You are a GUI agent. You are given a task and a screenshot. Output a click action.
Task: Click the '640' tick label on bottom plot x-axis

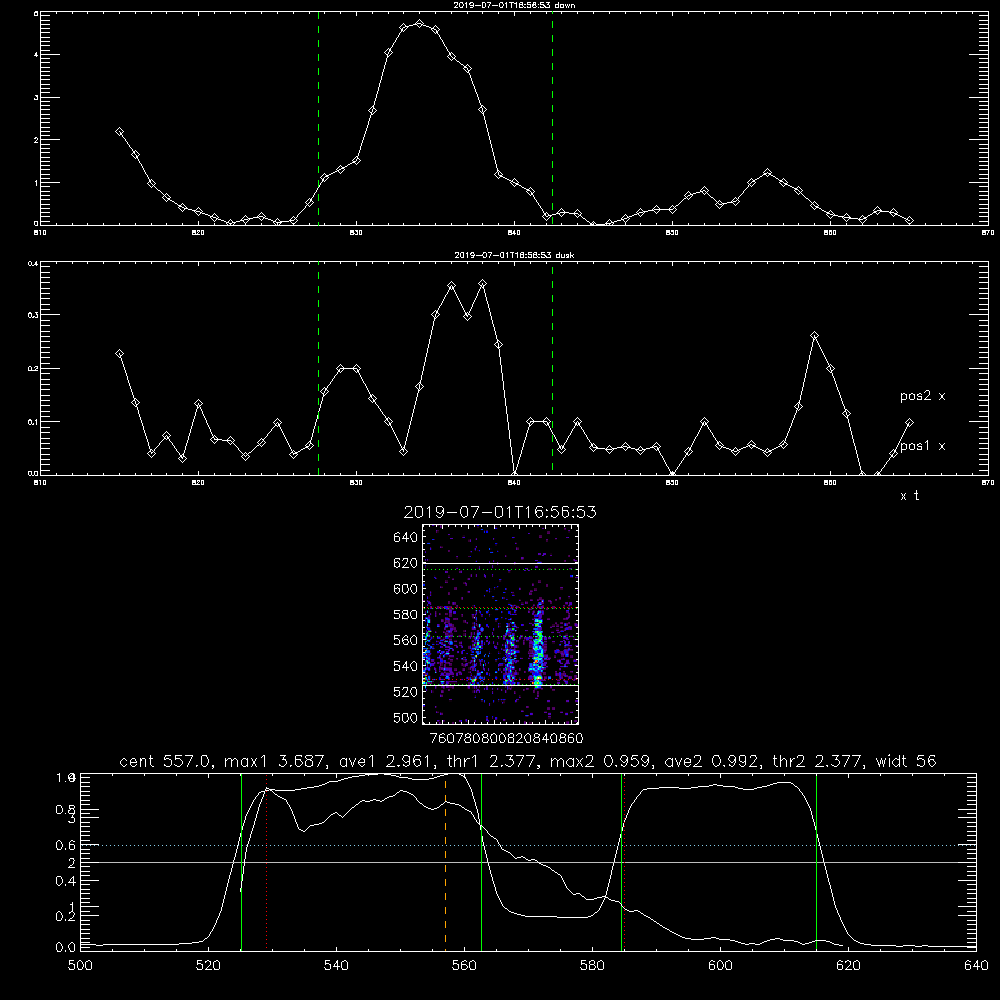point(976,966)
